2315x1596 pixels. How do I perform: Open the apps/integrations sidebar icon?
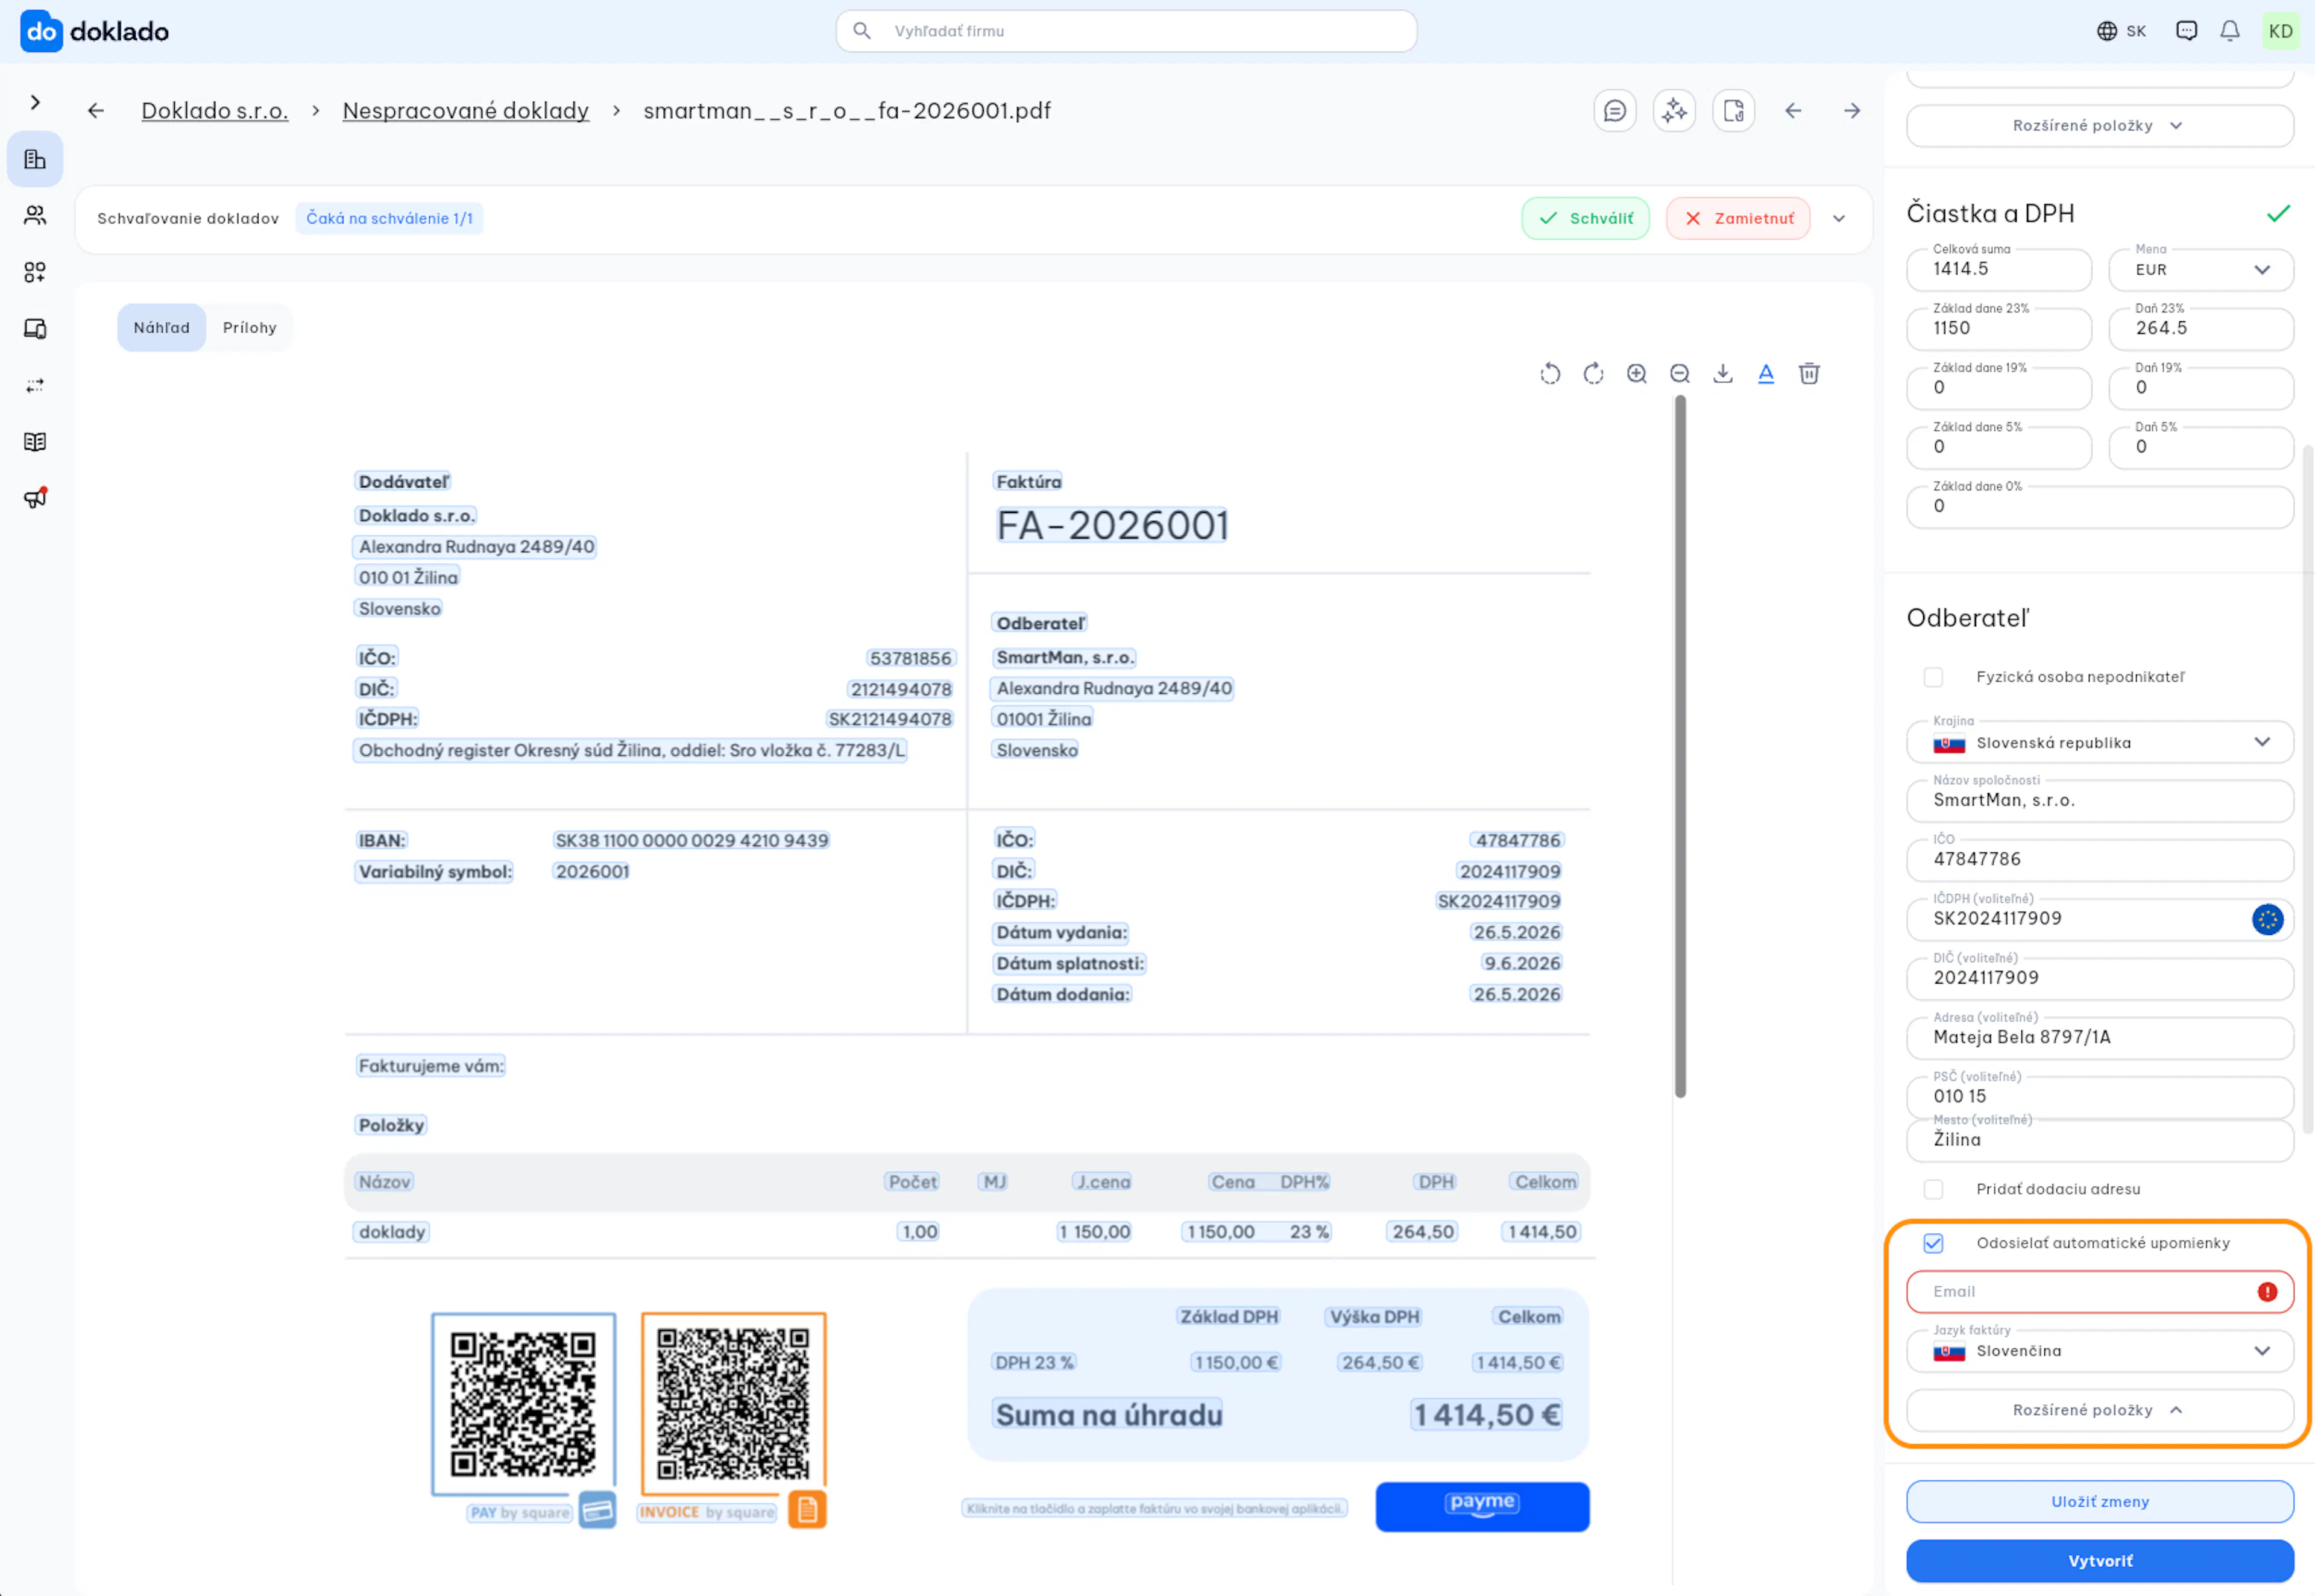(35, 272)
